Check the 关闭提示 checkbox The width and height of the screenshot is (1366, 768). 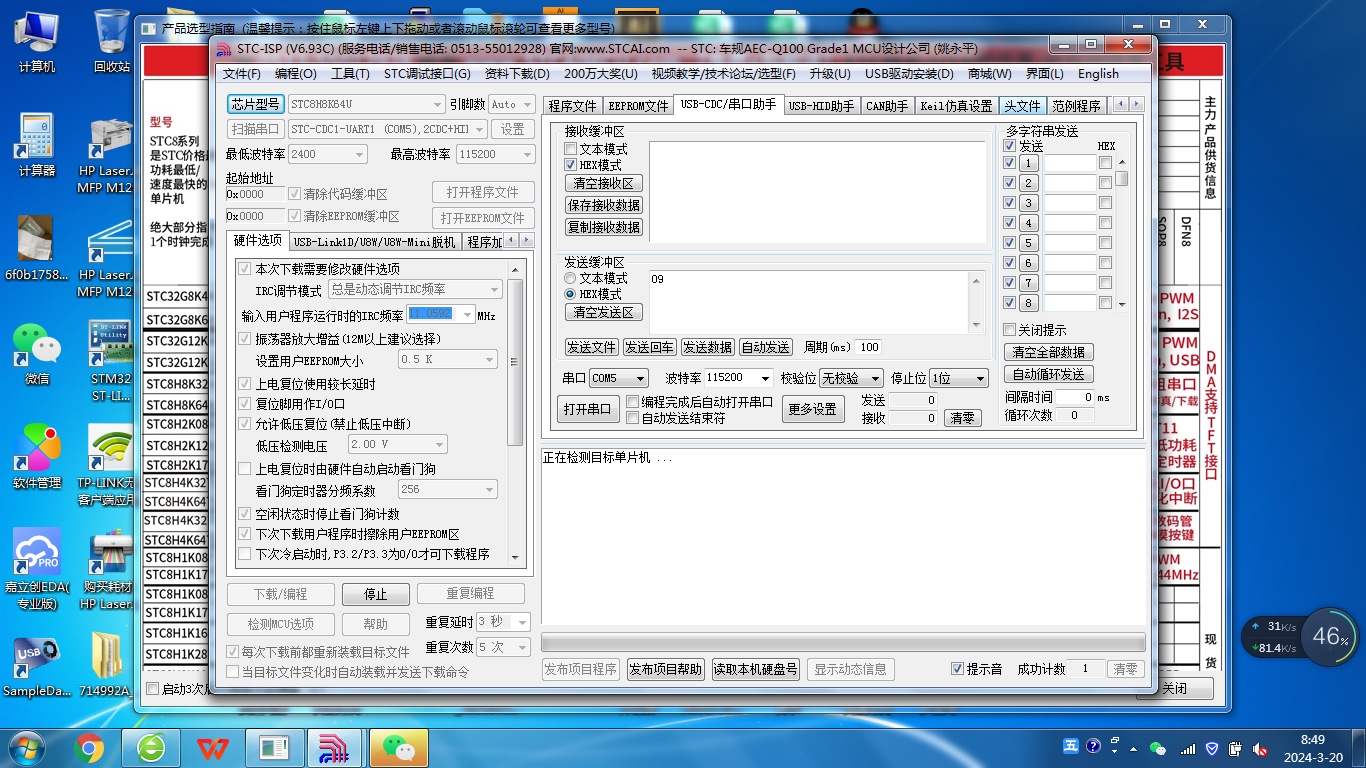(1009, 330)
